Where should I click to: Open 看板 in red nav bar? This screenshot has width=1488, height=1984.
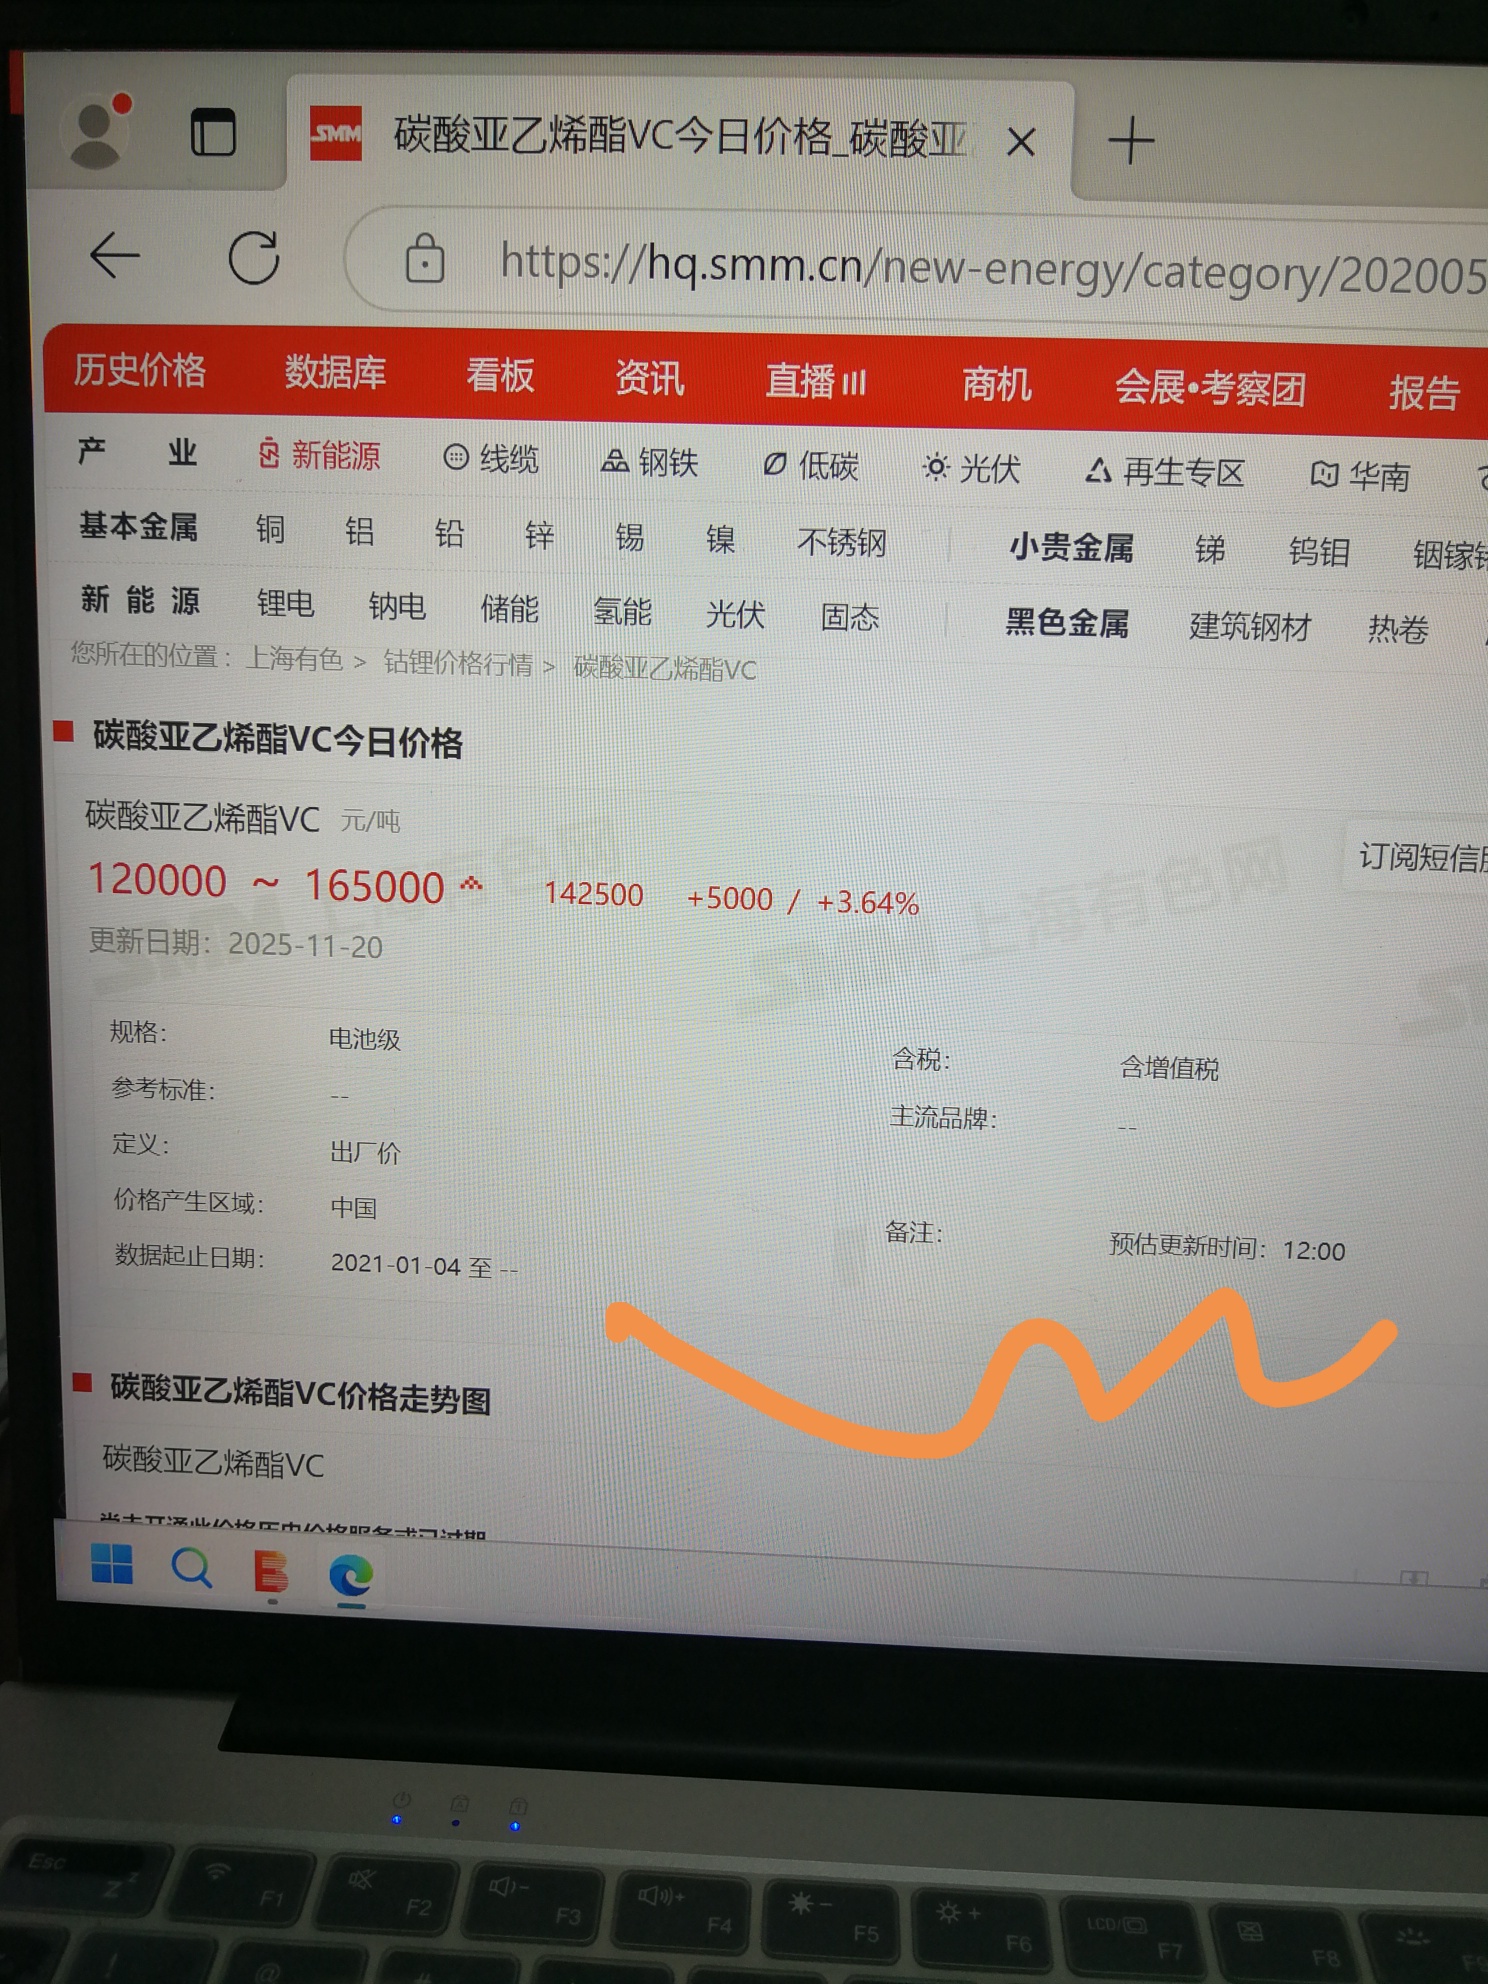[x=500, y=376]
